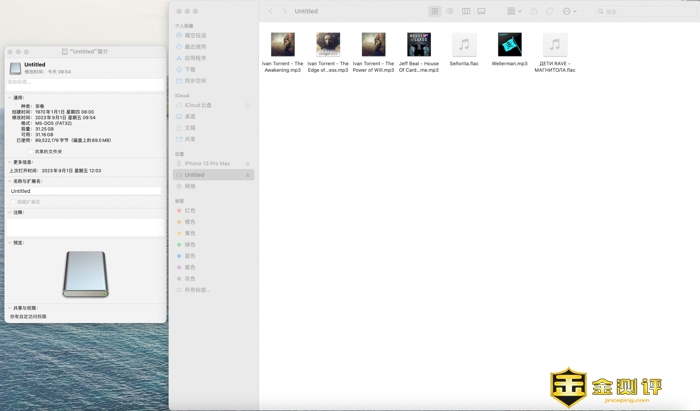Select the Wellerman.mp3 file thumbnail
Screen dimensions: 700x411
pos(509,44)
